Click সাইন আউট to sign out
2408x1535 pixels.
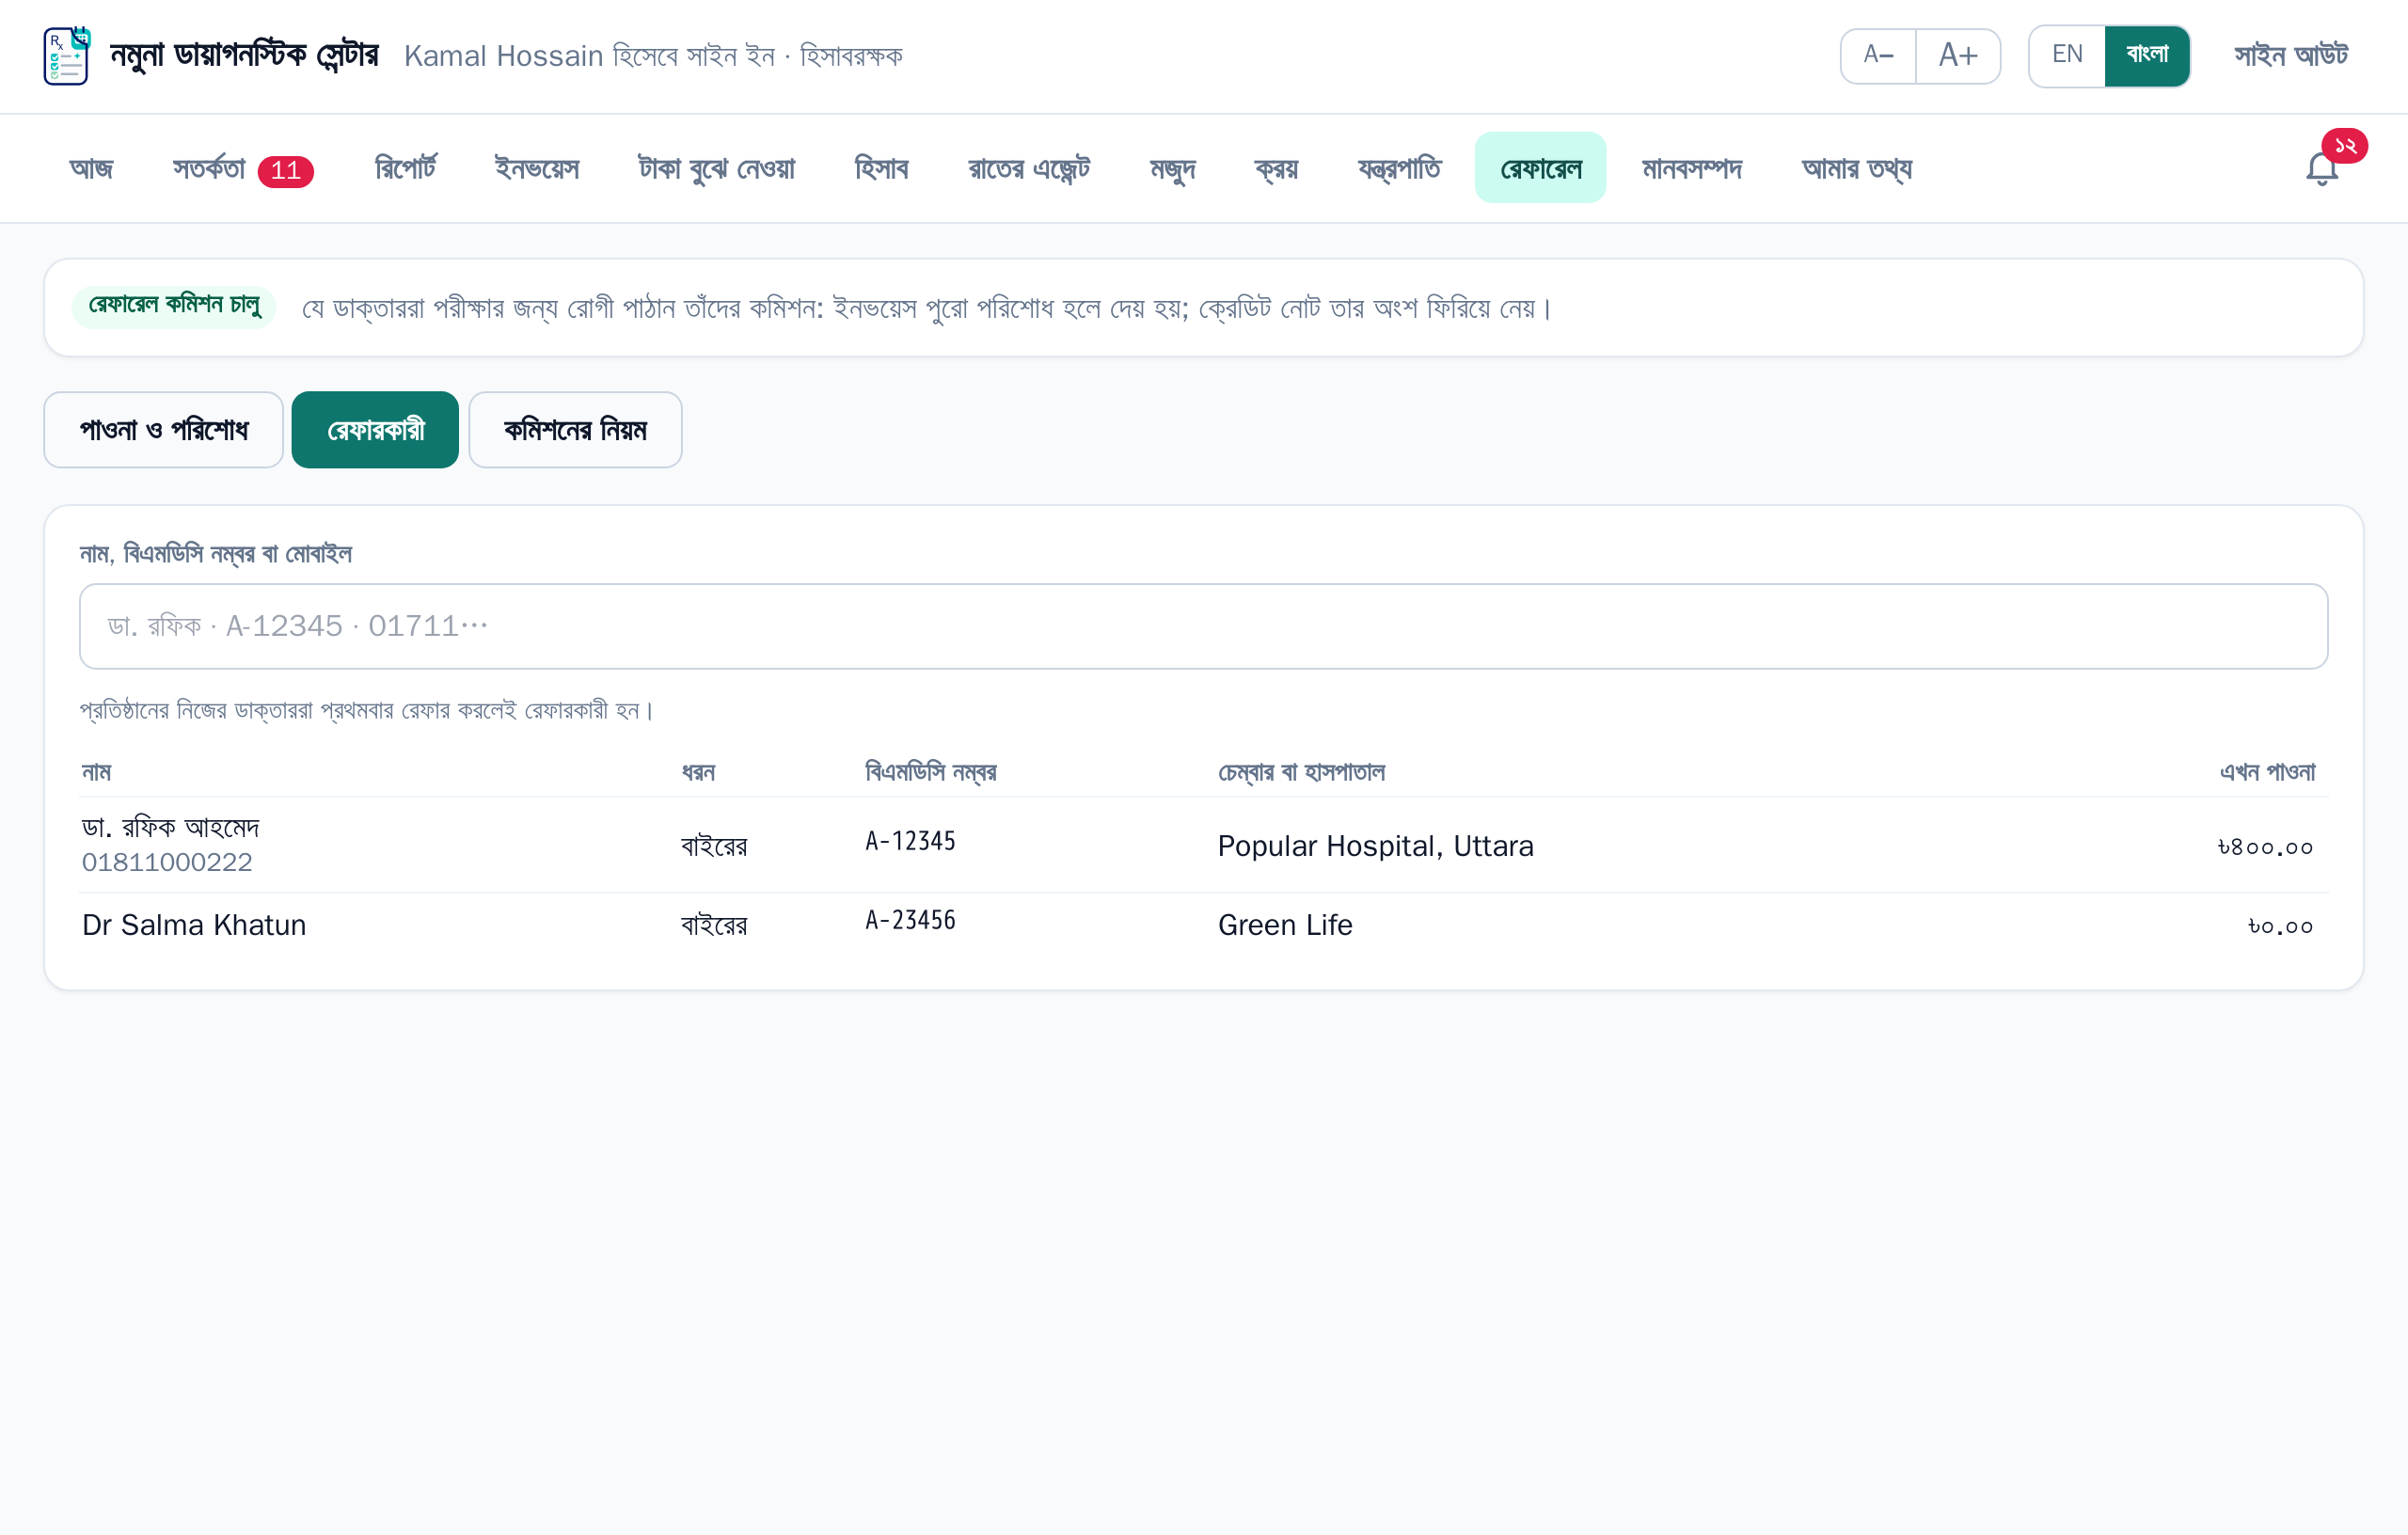(x=2291, y=56)
